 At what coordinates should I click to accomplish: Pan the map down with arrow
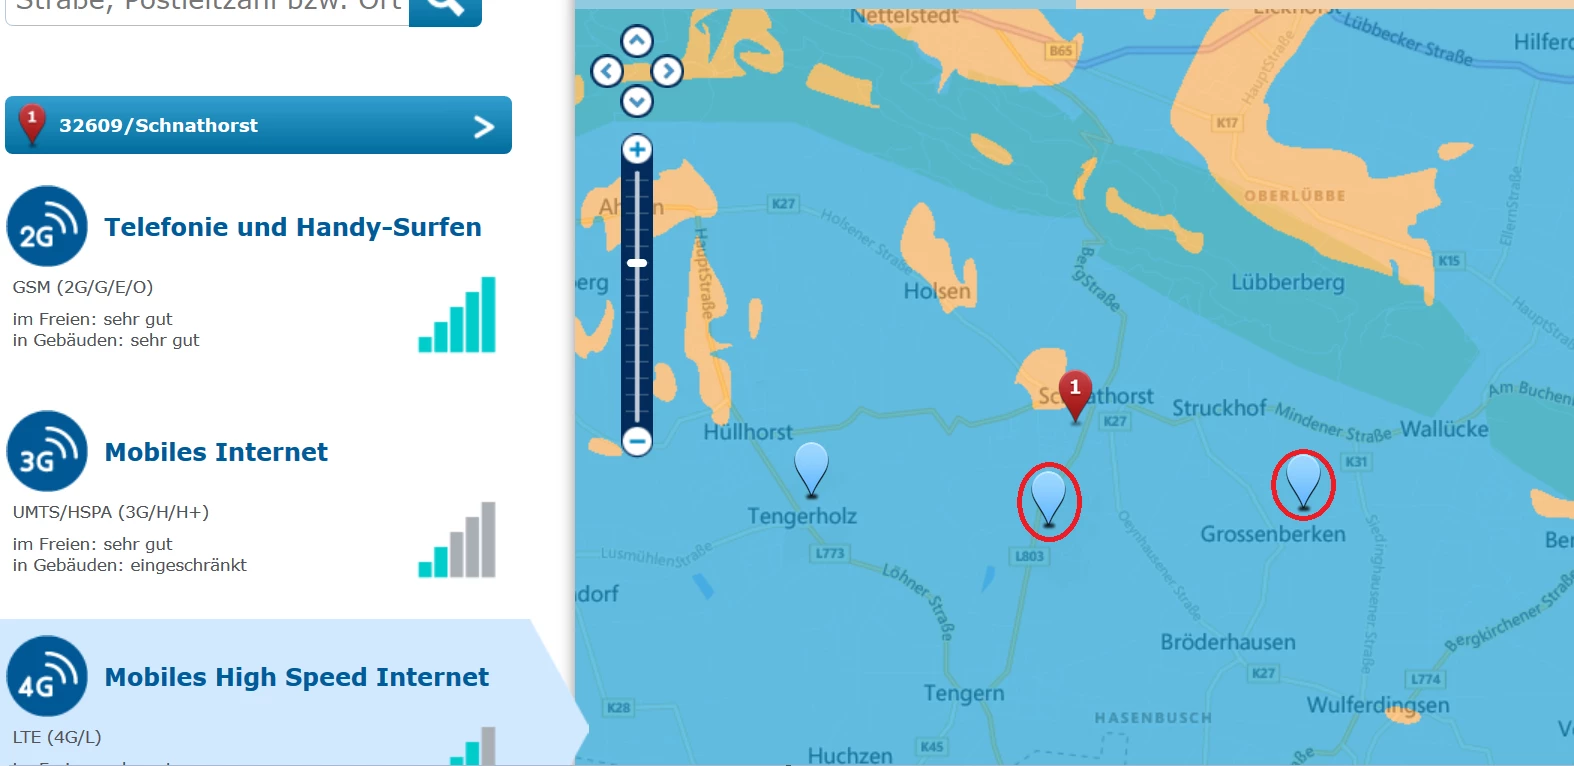(637, 101)
